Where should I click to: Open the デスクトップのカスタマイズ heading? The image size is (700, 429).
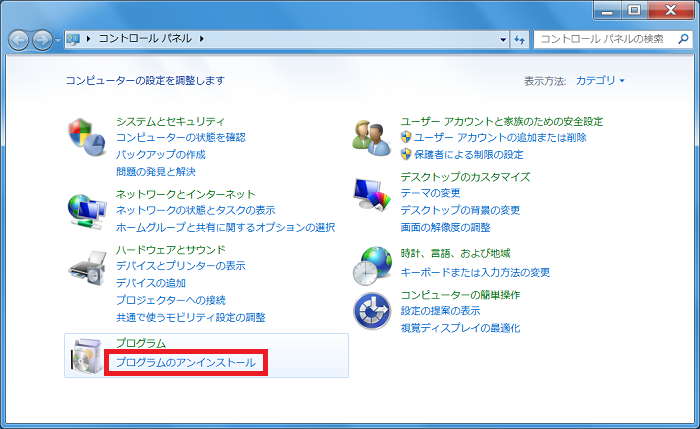[x=465, y=177]
